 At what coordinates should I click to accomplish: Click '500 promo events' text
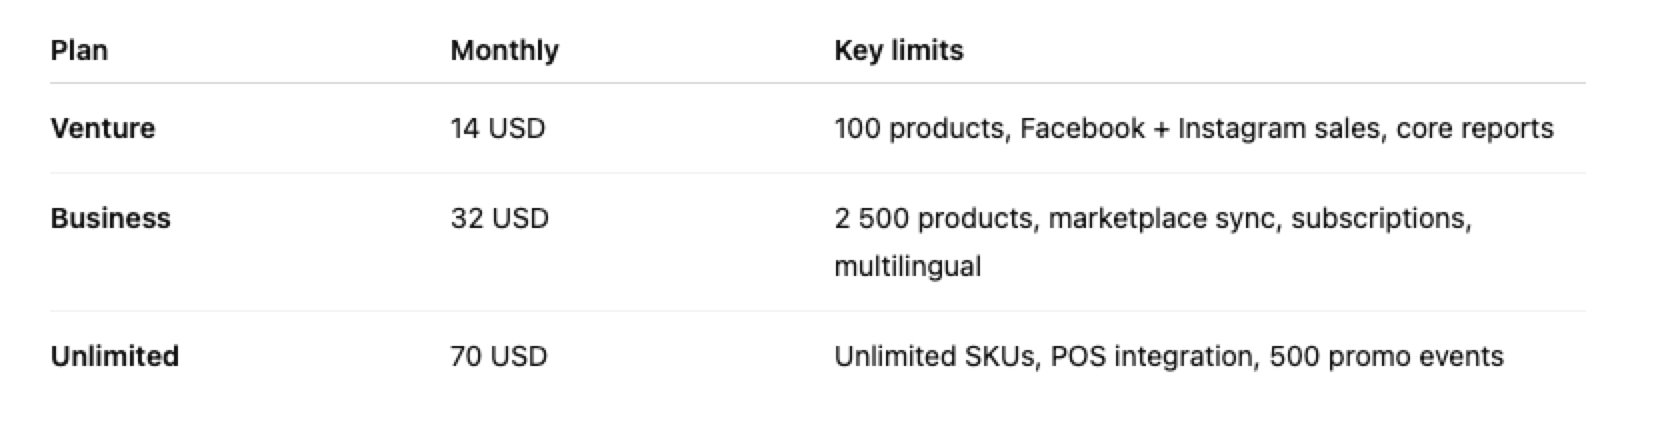[x=1386, y=356]
